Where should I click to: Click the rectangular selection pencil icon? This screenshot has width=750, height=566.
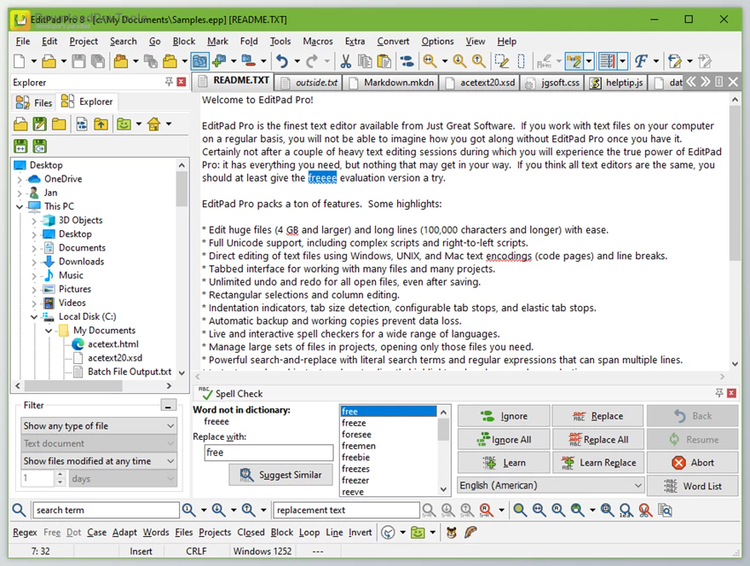click(x=502, y=61)
